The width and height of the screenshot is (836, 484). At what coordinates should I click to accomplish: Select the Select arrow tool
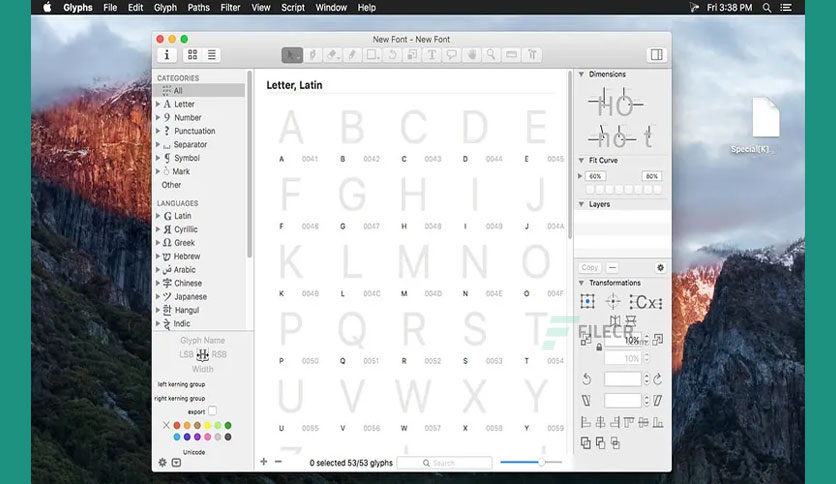(x=292, y=55)
